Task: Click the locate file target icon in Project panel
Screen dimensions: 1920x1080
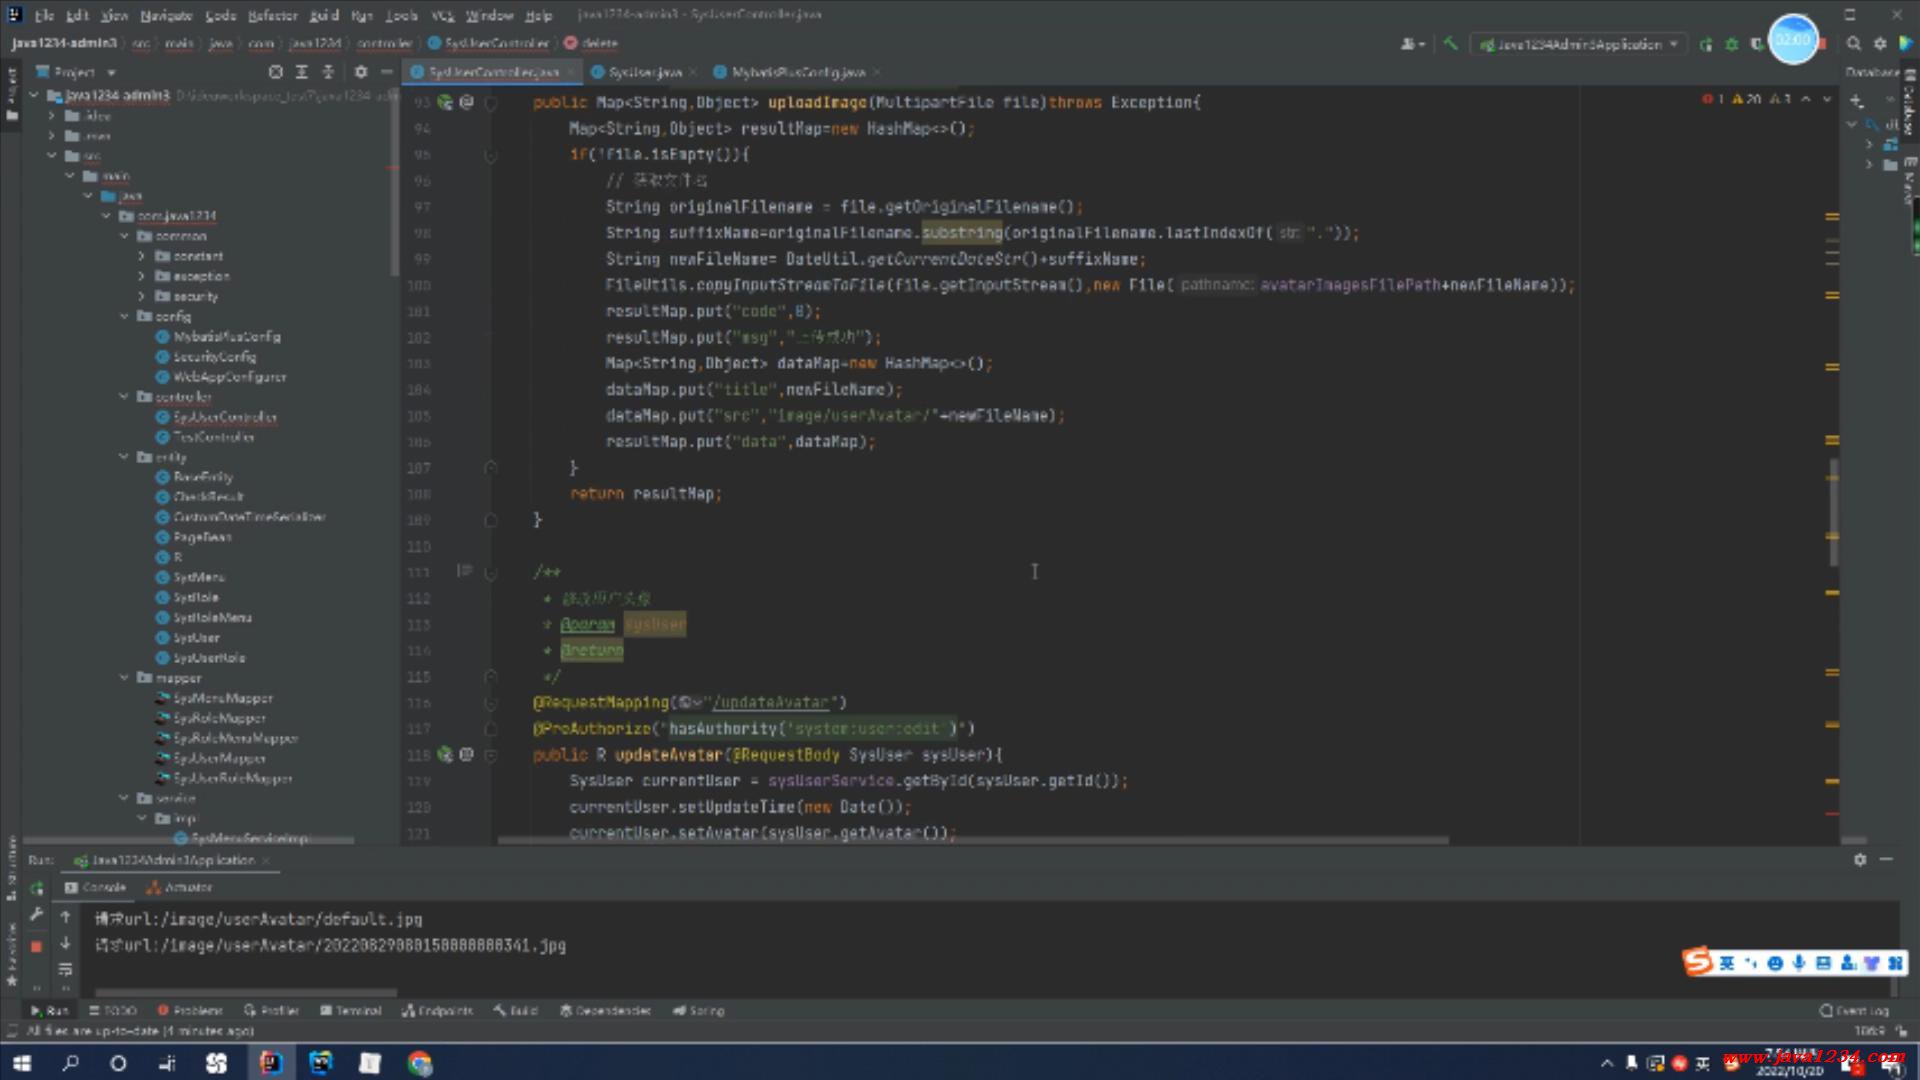Action: click(x=276, y=72)
